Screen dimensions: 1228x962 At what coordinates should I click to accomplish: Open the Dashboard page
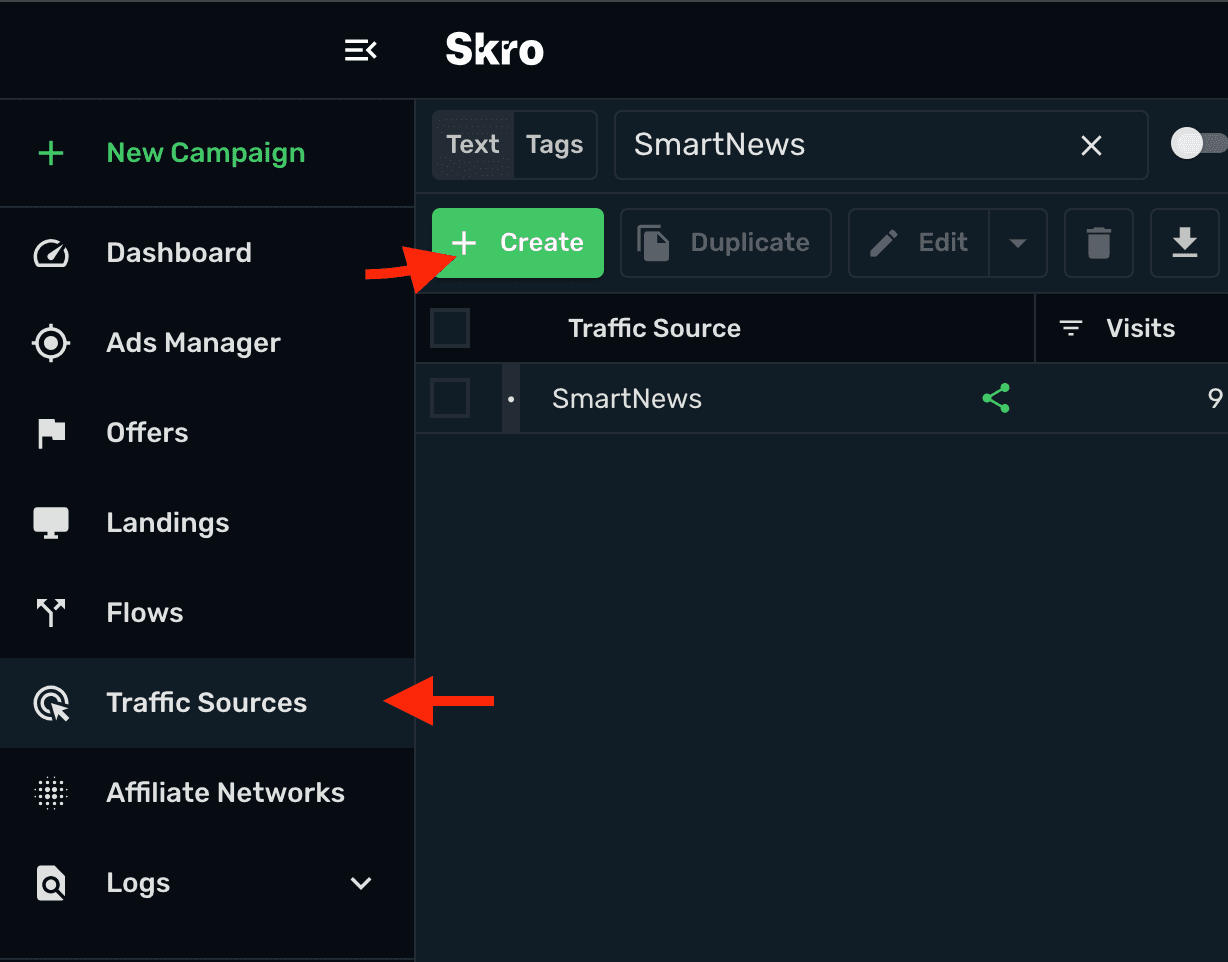pyautogui.click(x=179, y=253)
